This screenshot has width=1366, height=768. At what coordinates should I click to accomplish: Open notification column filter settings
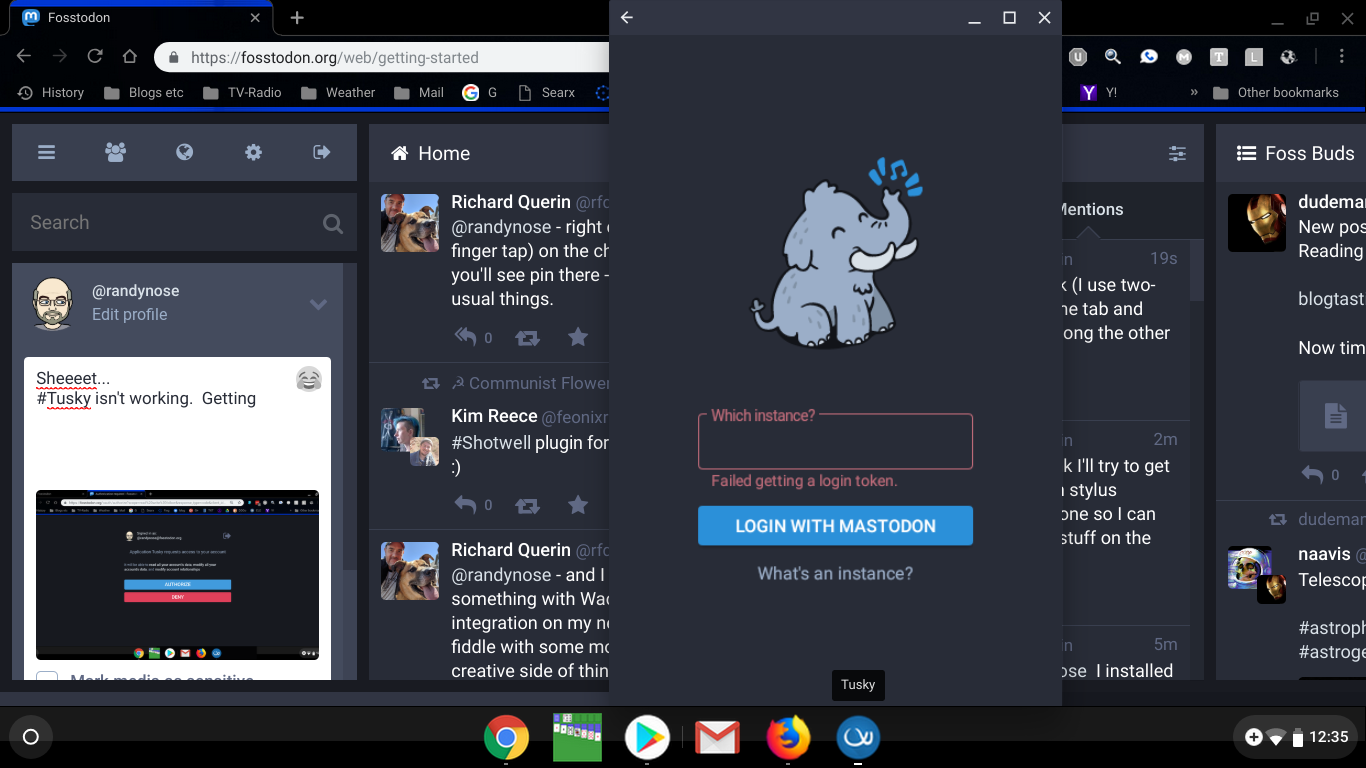coord(1177,153)
